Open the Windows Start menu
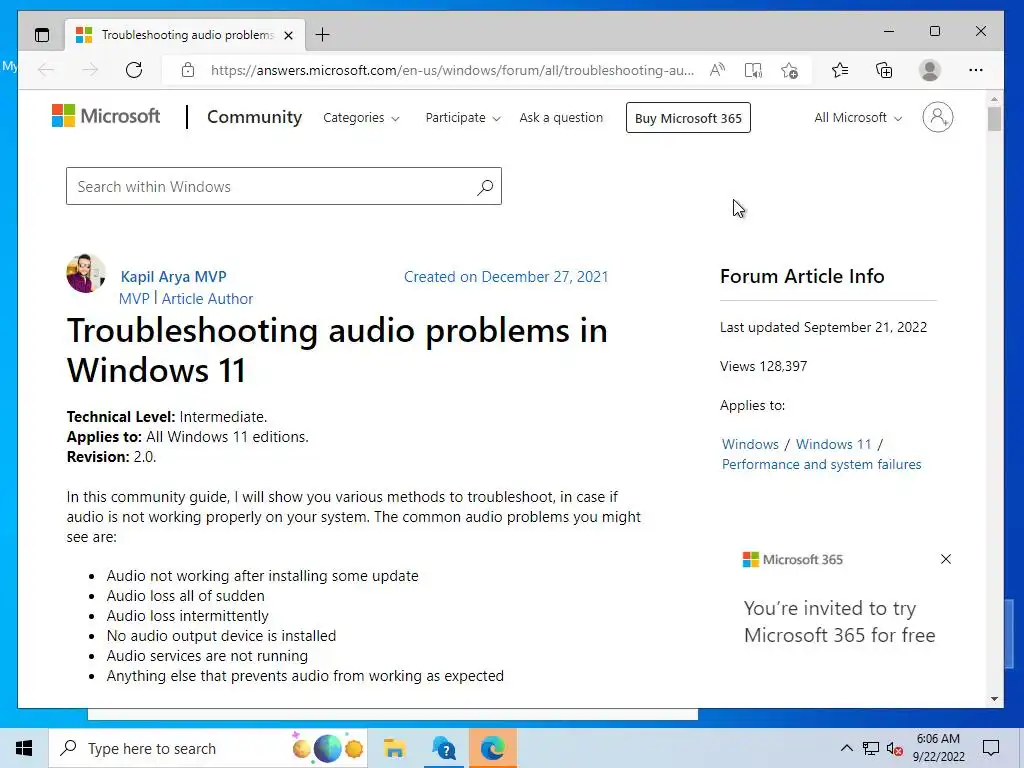1024x768 pixels. 24,748
